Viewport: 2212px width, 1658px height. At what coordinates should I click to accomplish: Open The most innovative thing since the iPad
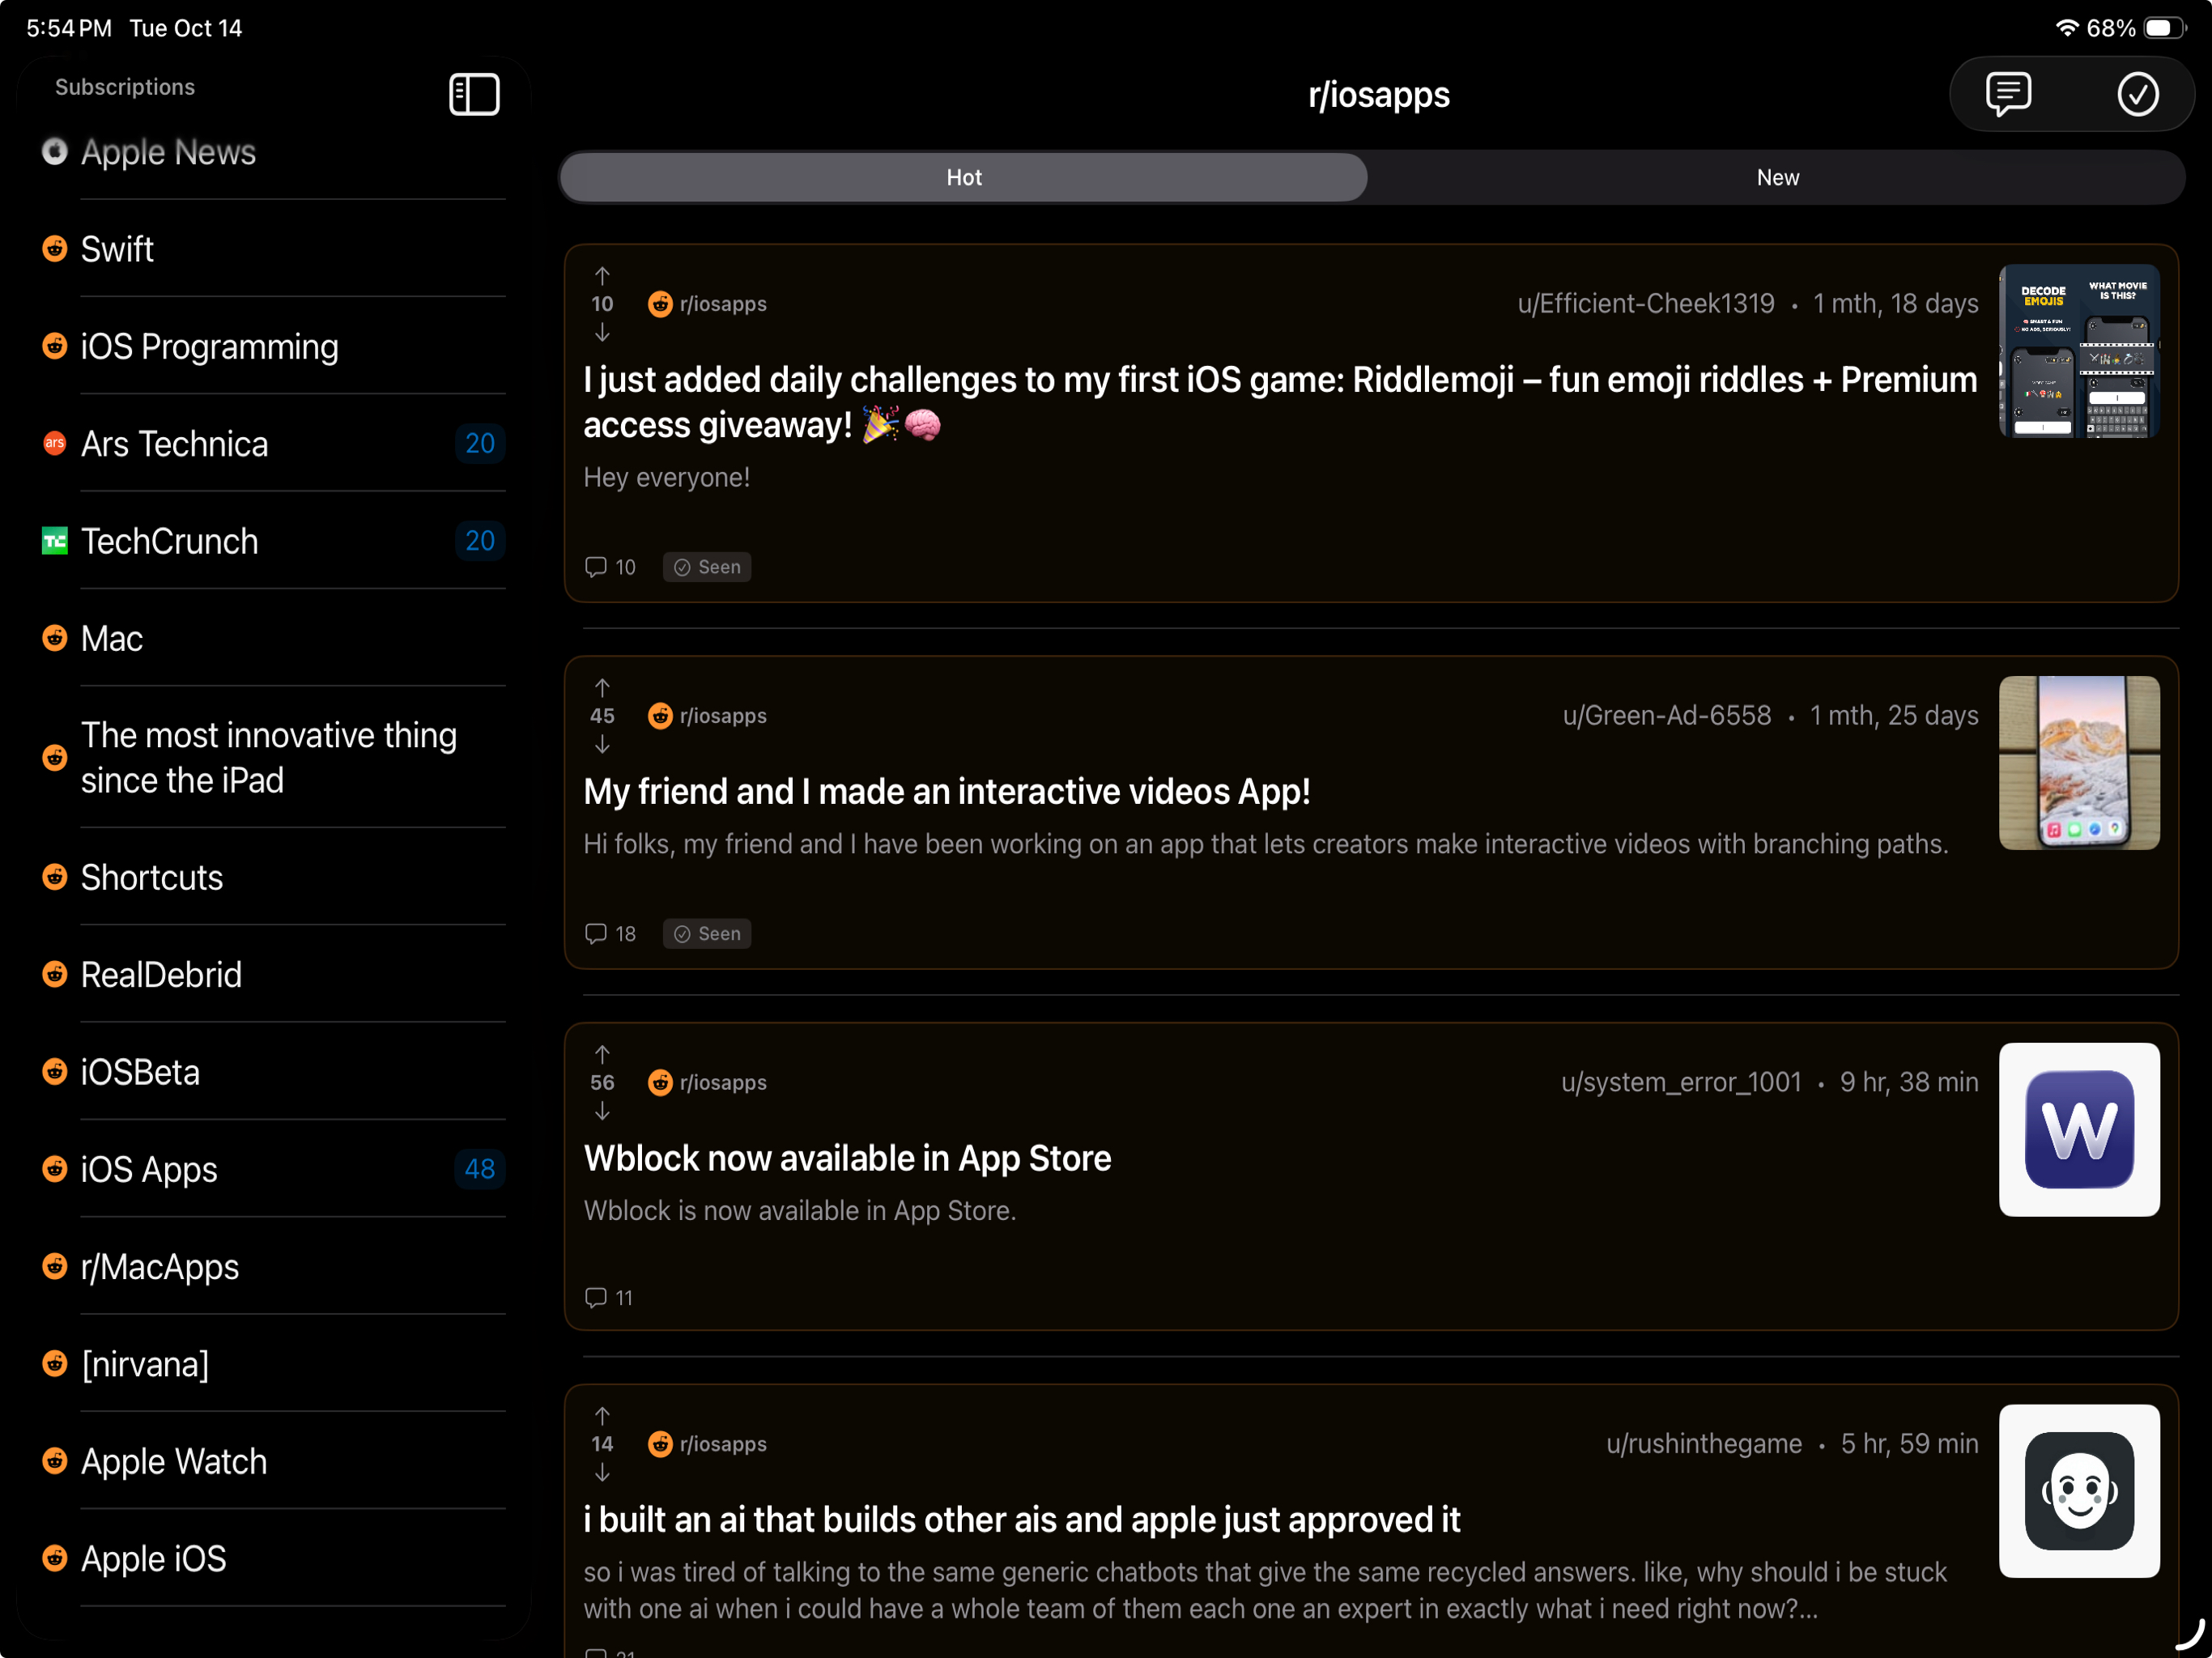click(x=272, y=757)
